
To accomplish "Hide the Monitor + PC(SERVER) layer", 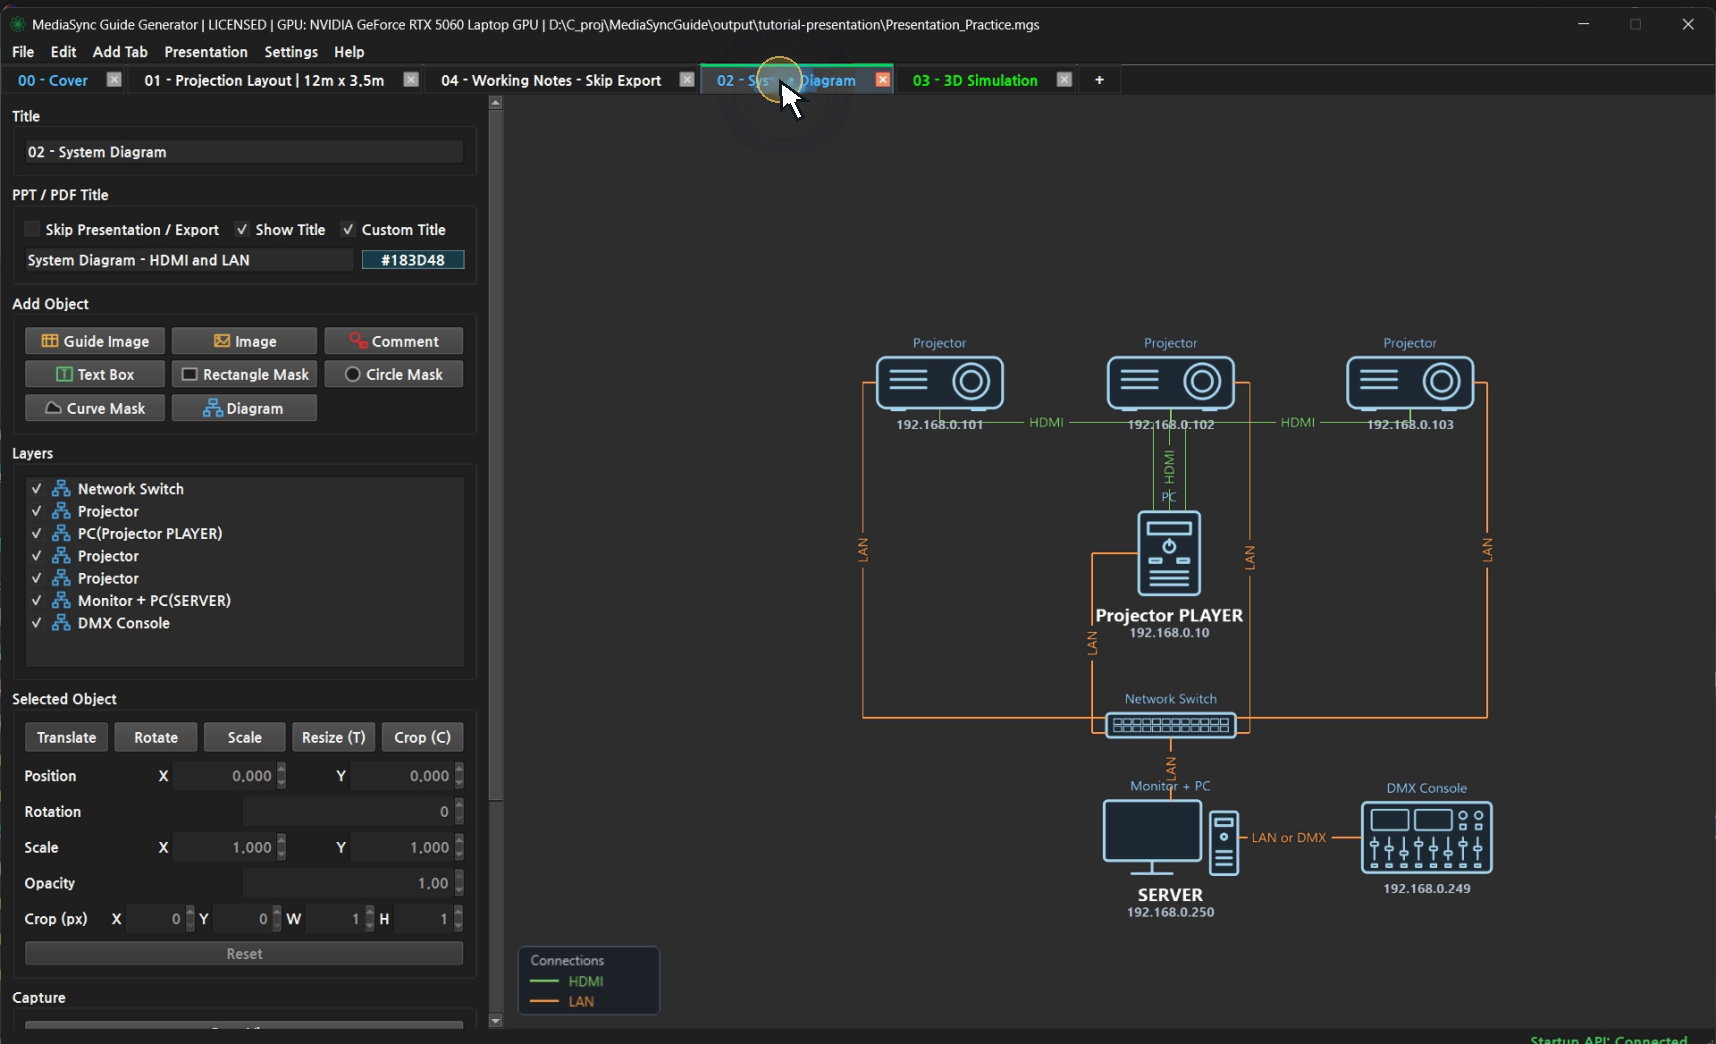I will (x=36, y=601).
